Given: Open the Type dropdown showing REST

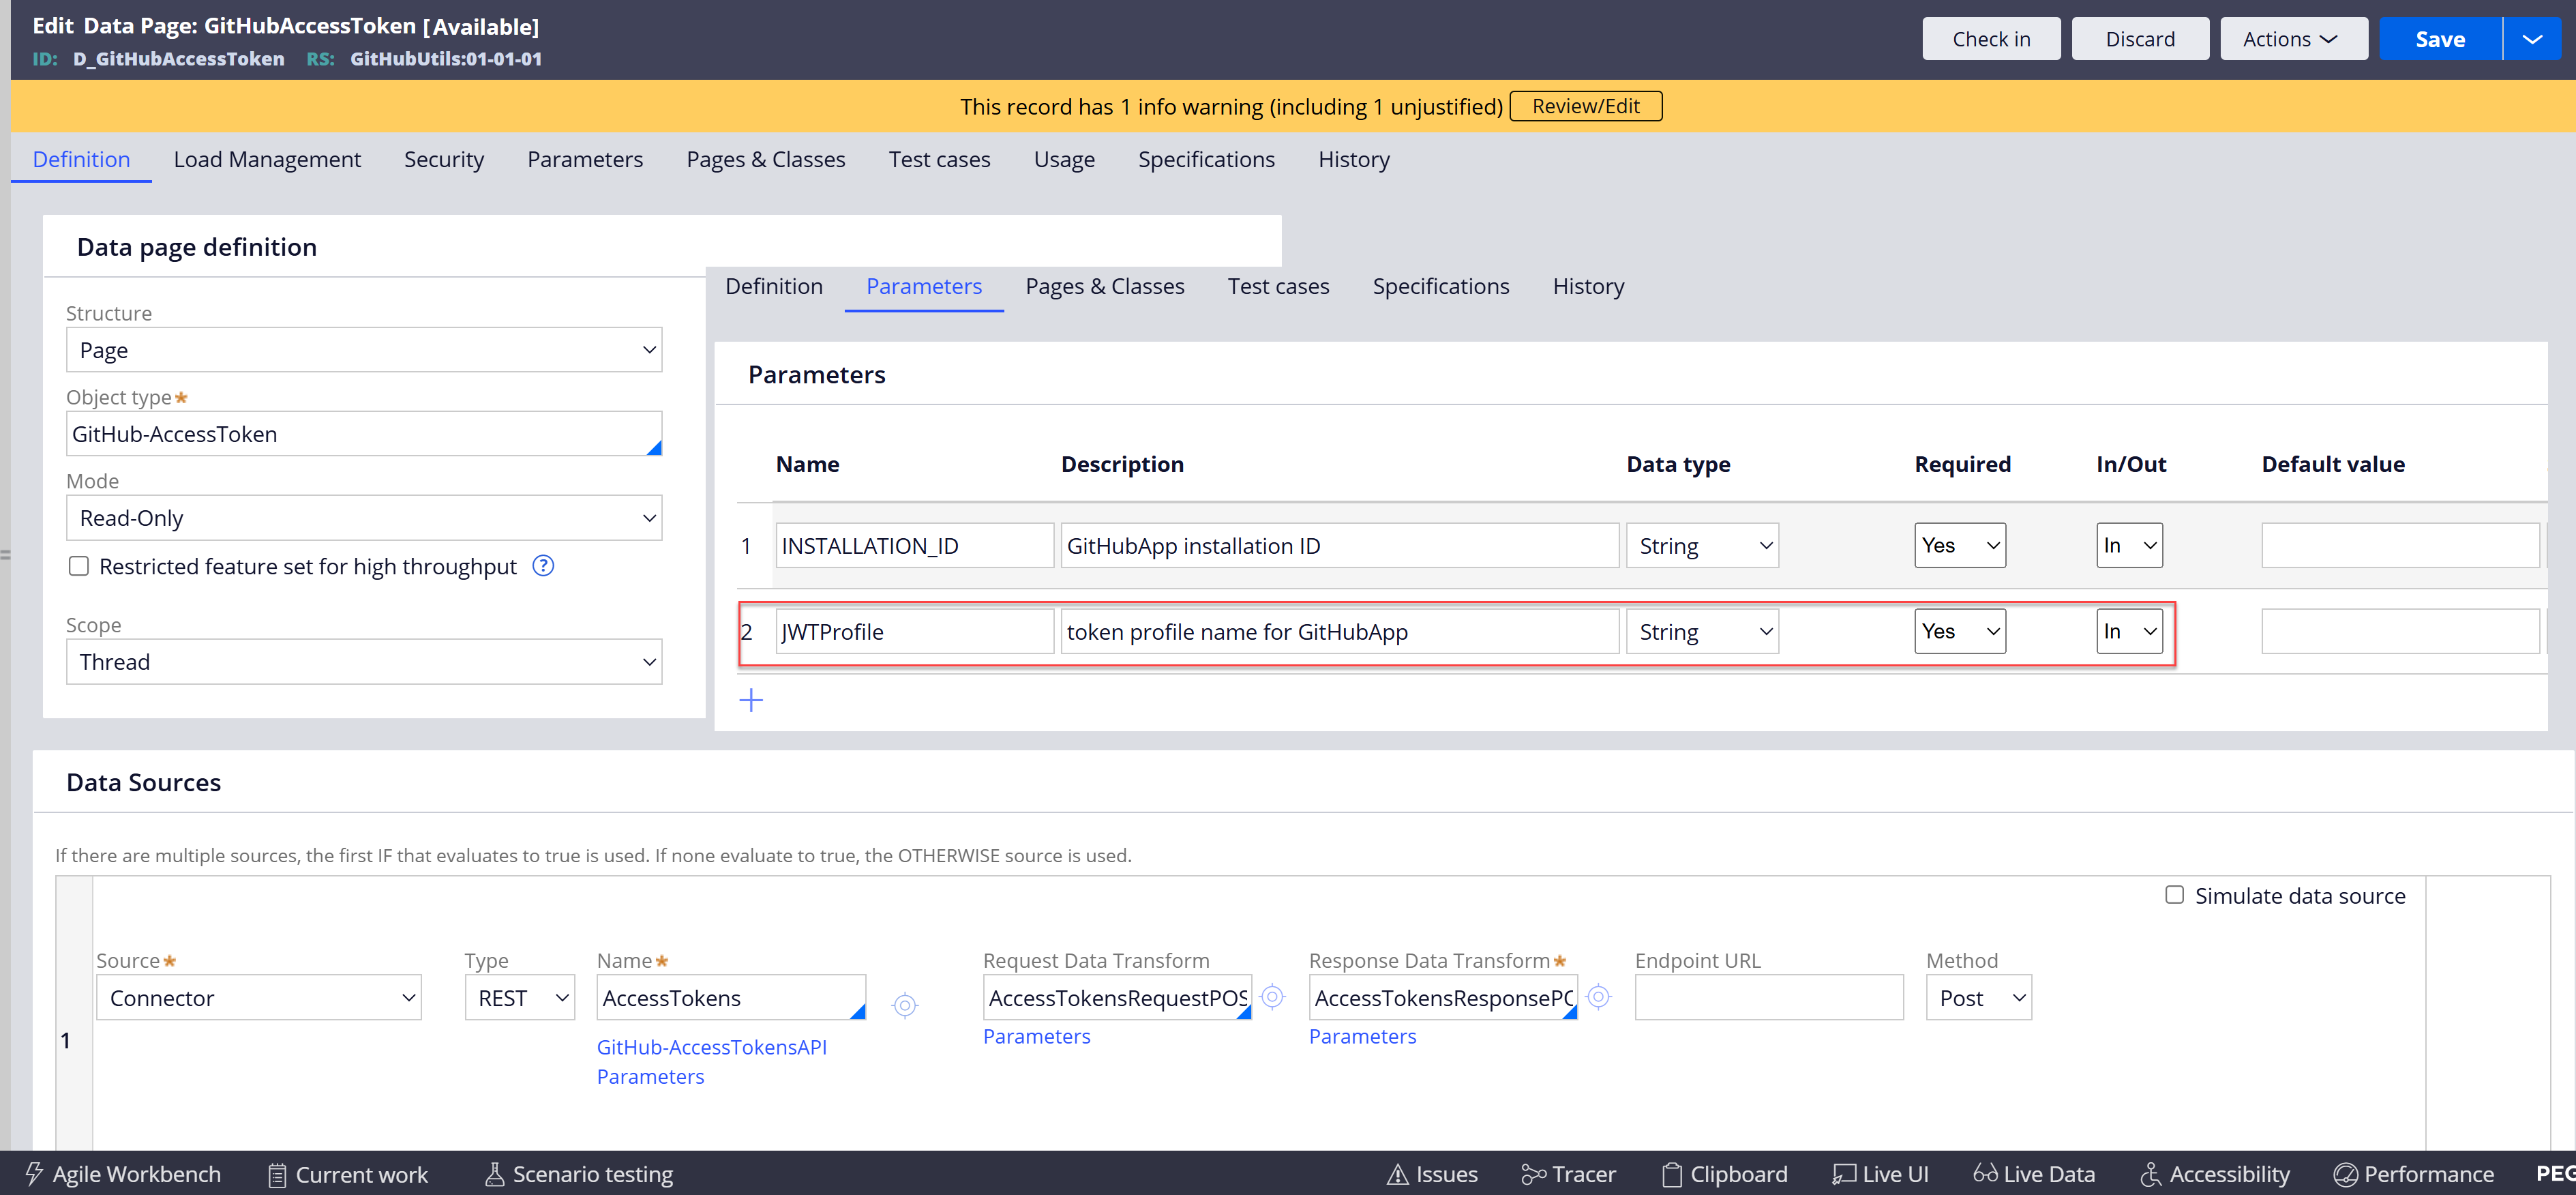Looking at the screenshot, I should (520, 998).
